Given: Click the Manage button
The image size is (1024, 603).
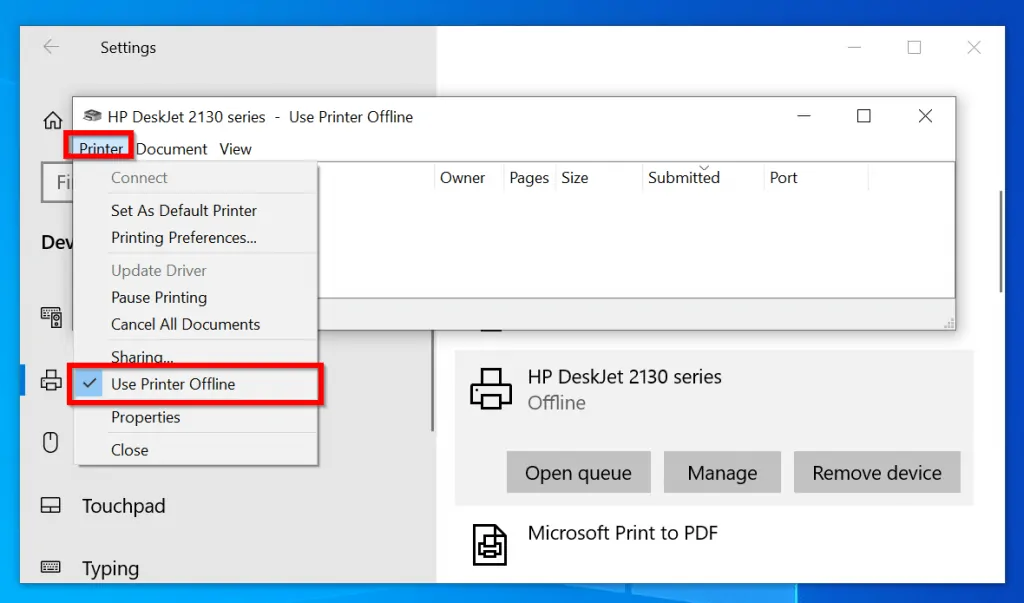Looking at the screenshot, I should [x=722, y=473].
